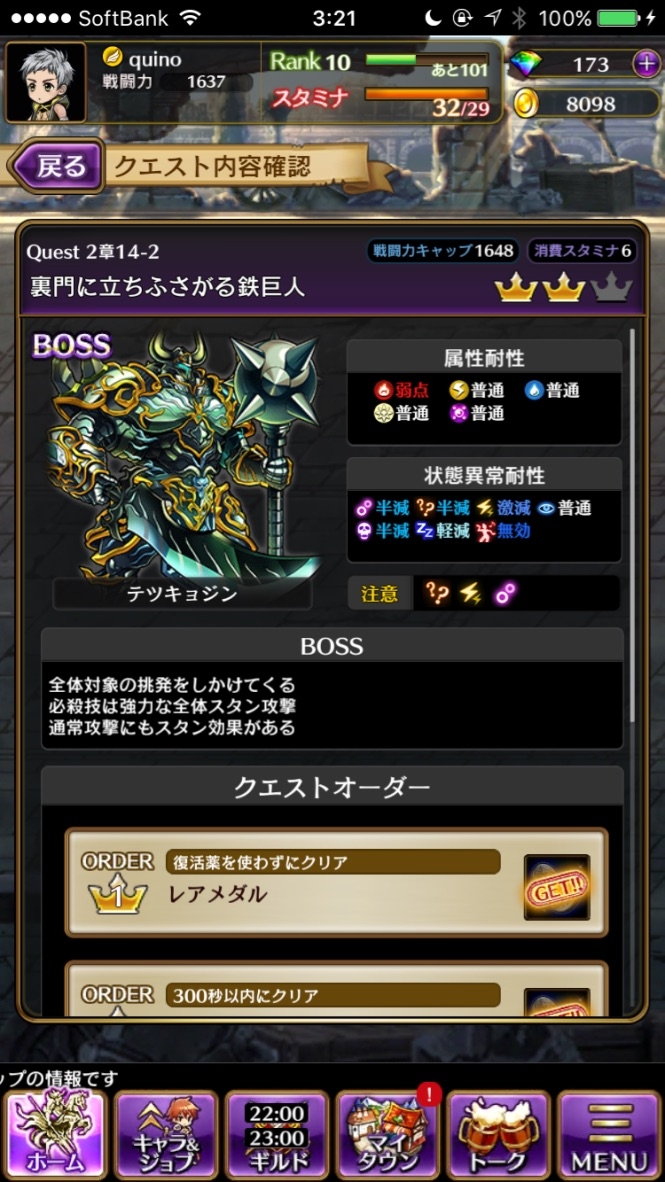Image resolution: width=665 pixels, height=1182 pixels.
Task: Open the ホーム home icon
Action: pyautogui.click(x=55, y=1134)
